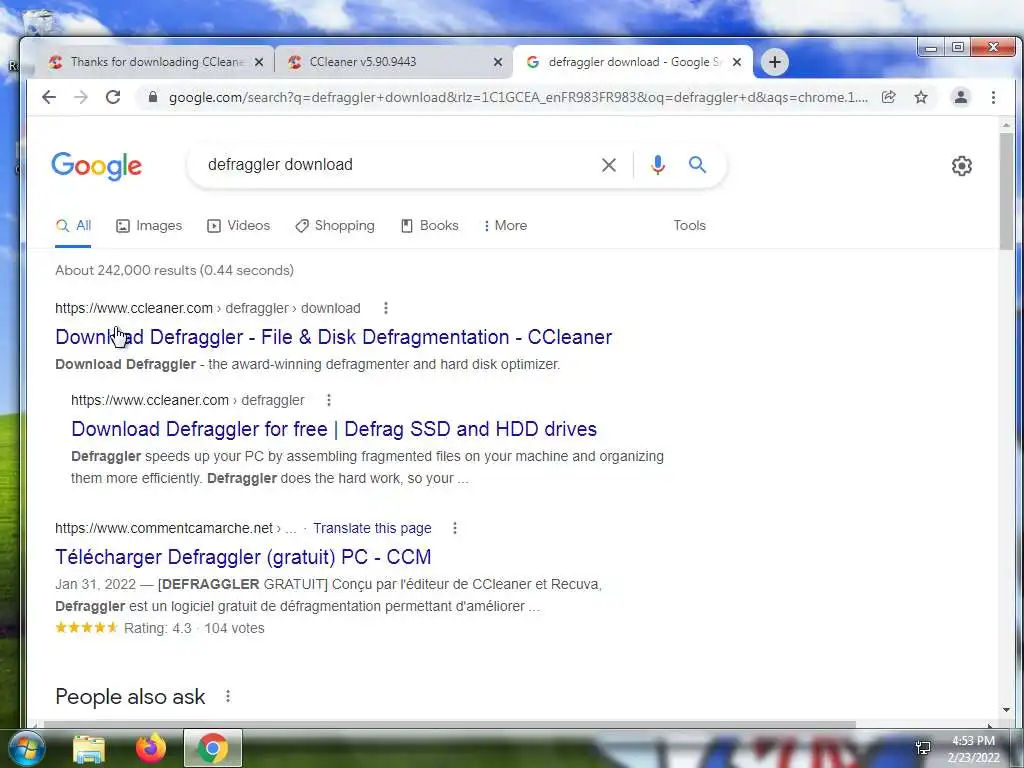Click the scrollbar down arrow
The height and width of the screenshot is (768, 1024).
coord(1006,710)
